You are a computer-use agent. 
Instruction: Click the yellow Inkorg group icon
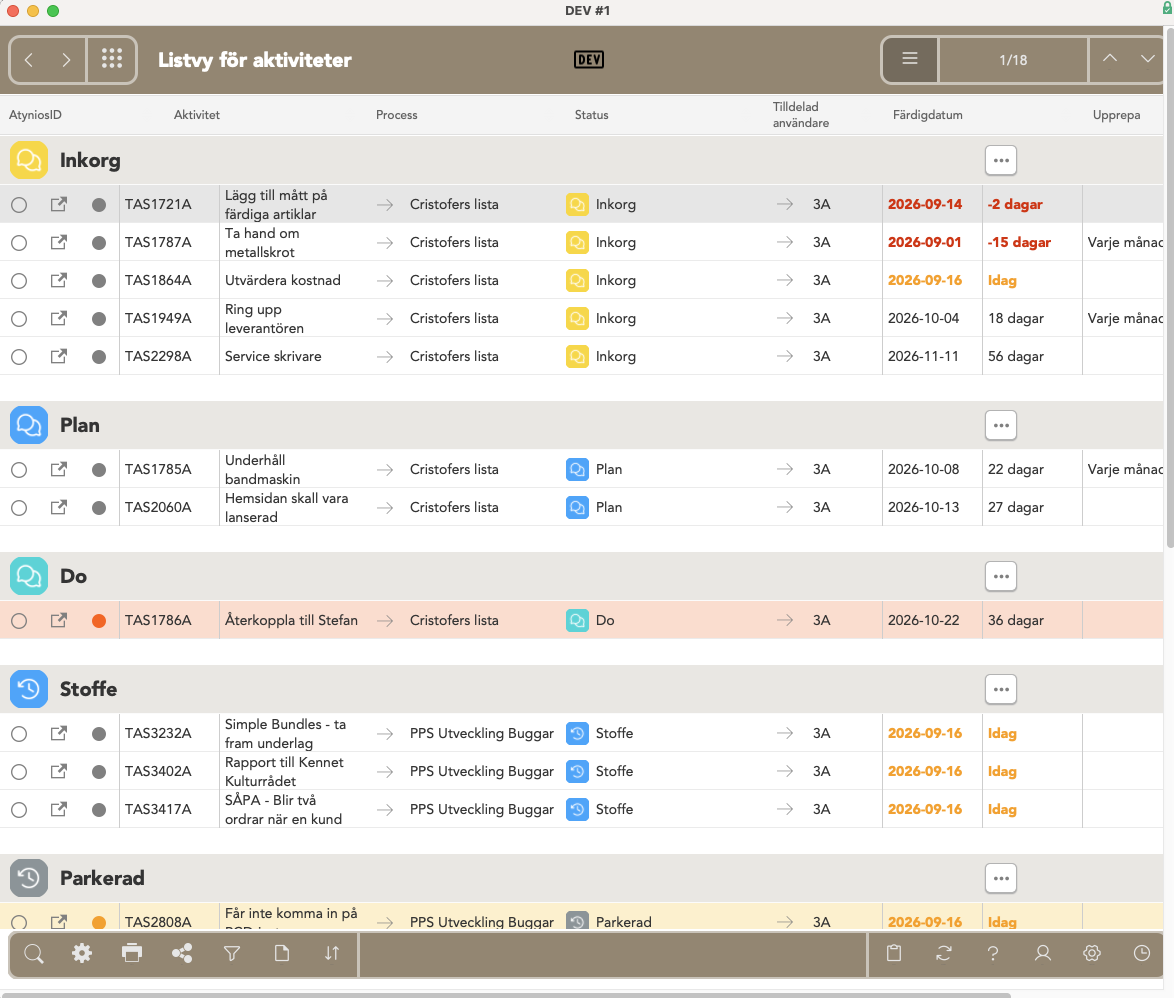28,160
